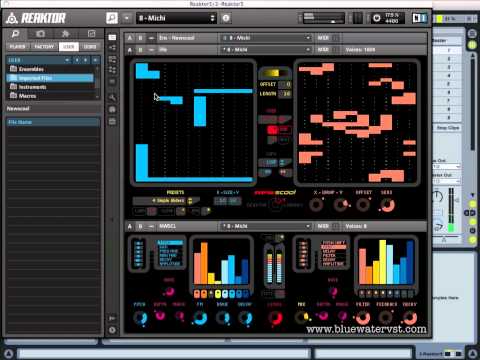
Task: Adjust the OFFSET knob below the orange grid
Action: coord(363,205)
